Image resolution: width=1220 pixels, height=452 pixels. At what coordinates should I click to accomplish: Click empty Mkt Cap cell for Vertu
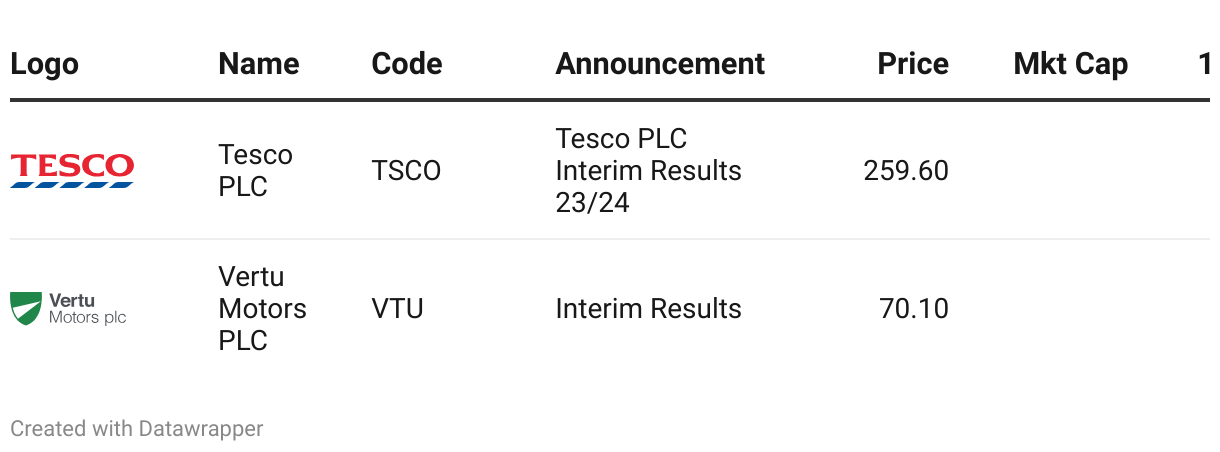point(1070,308)
